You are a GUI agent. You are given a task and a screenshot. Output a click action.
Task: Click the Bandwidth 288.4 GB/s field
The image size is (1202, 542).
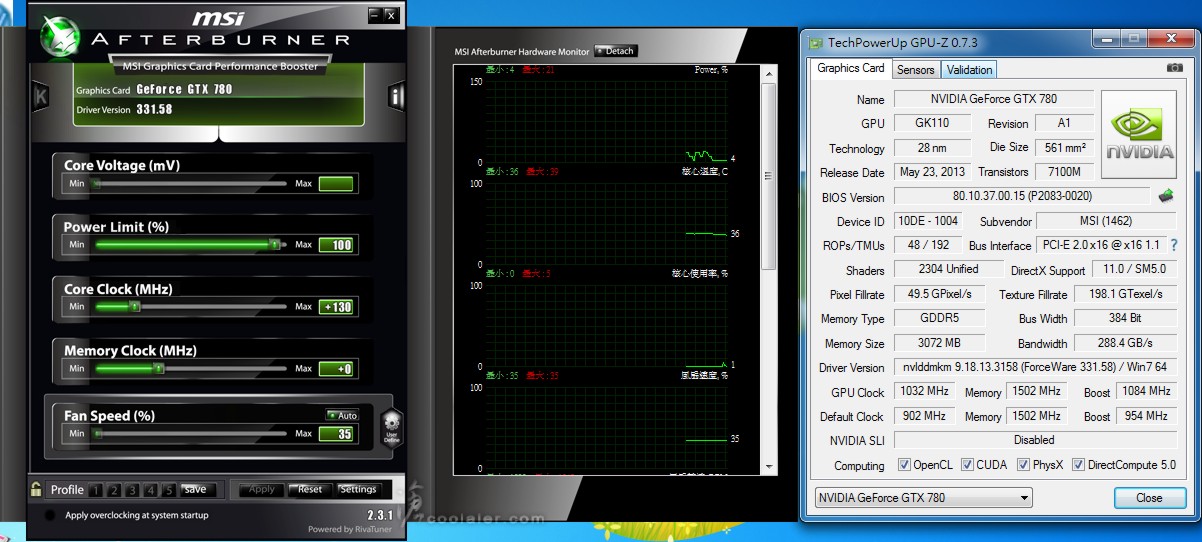click(x=1126, y=343)
